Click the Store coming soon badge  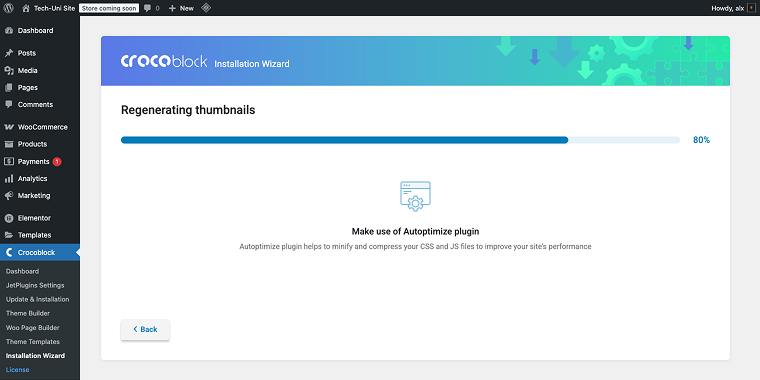pyautogui.click(x=109, y=8)
